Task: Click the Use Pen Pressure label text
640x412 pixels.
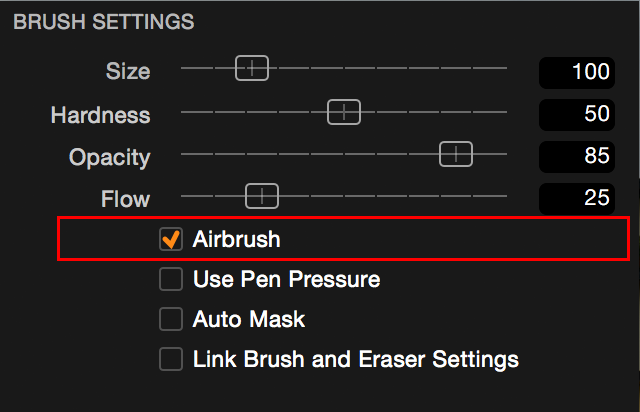Action: tap(287, 279)
